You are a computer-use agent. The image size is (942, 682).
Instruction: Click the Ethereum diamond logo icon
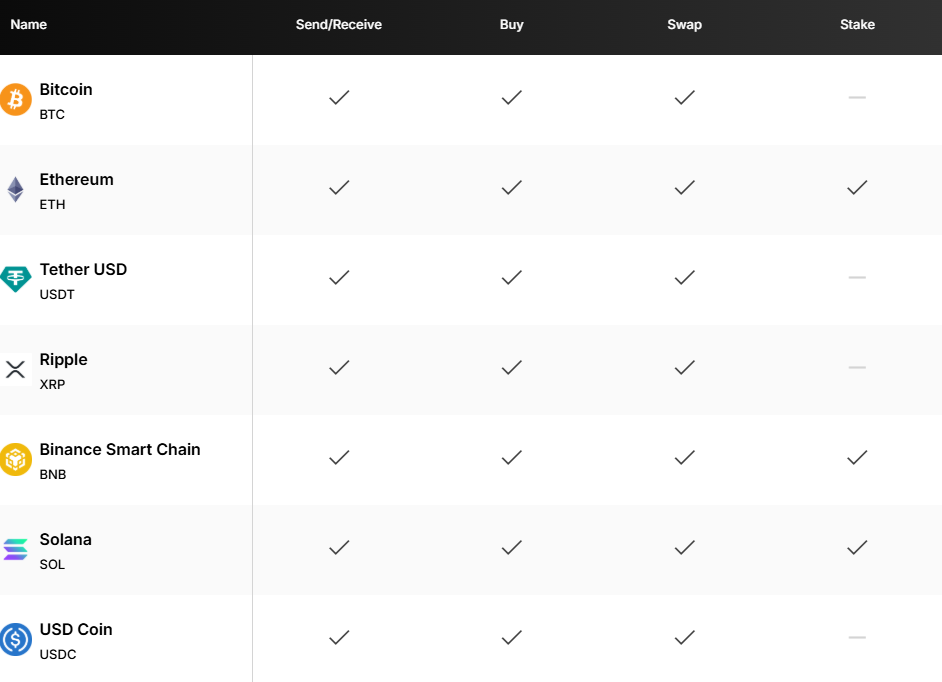[16, 189]
